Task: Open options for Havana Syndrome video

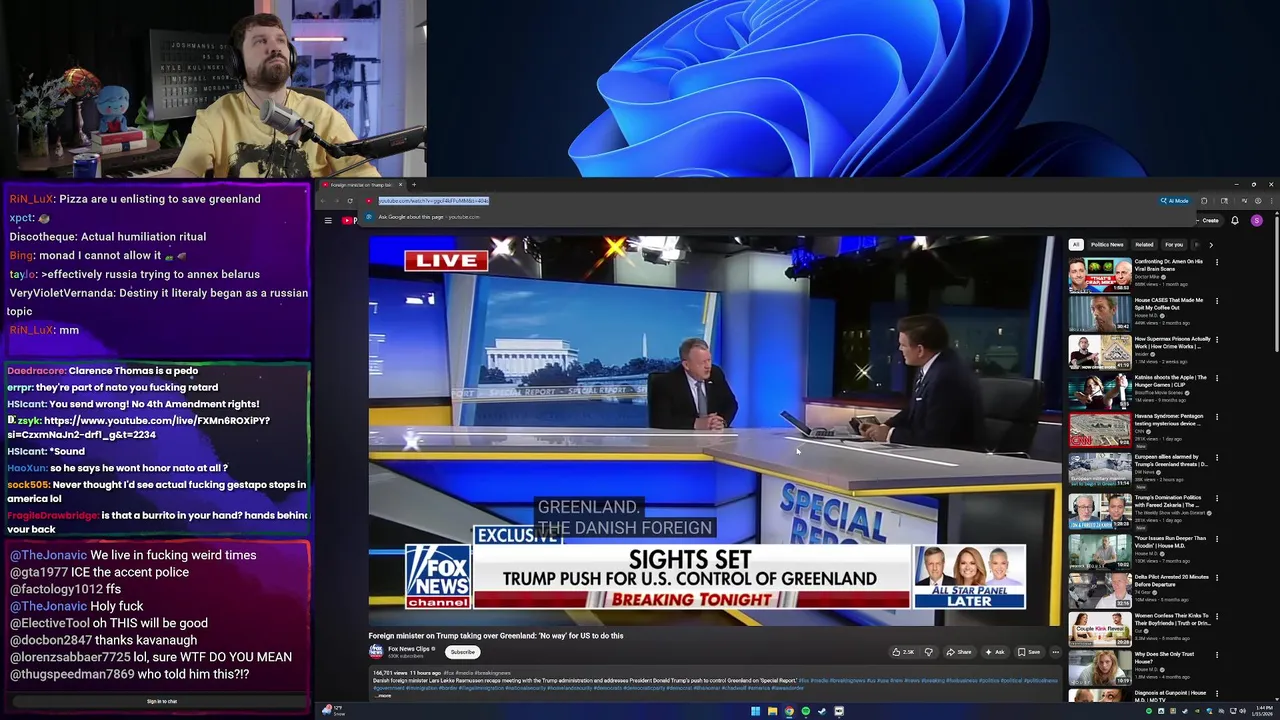Action: [x=1217, y=416]
